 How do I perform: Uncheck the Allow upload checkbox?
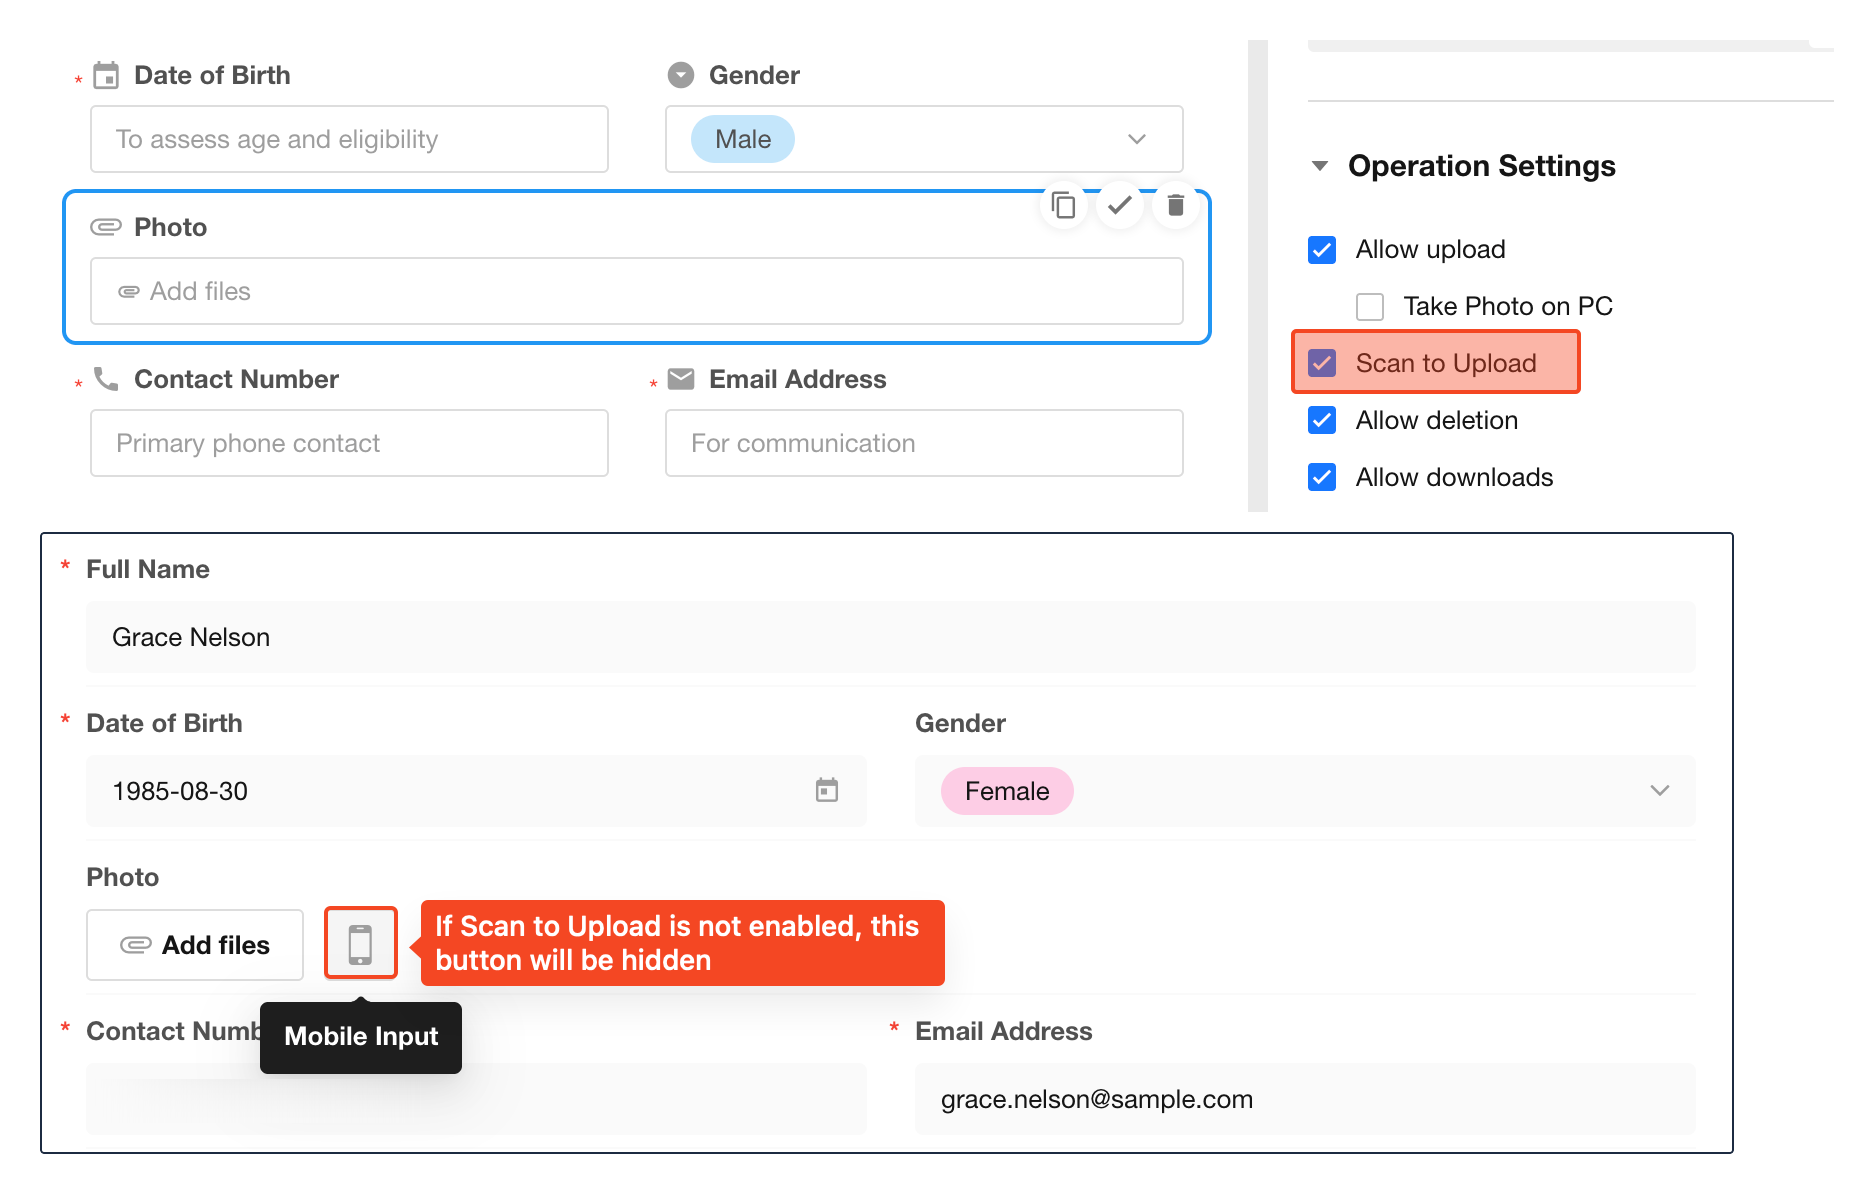(1322, 249)
